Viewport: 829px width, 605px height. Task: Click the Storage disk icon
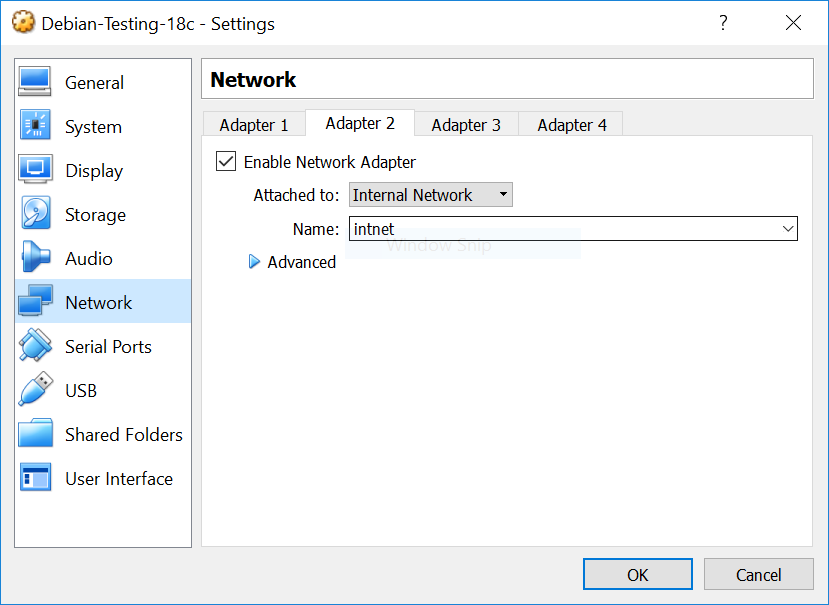[x=35, y=214]
